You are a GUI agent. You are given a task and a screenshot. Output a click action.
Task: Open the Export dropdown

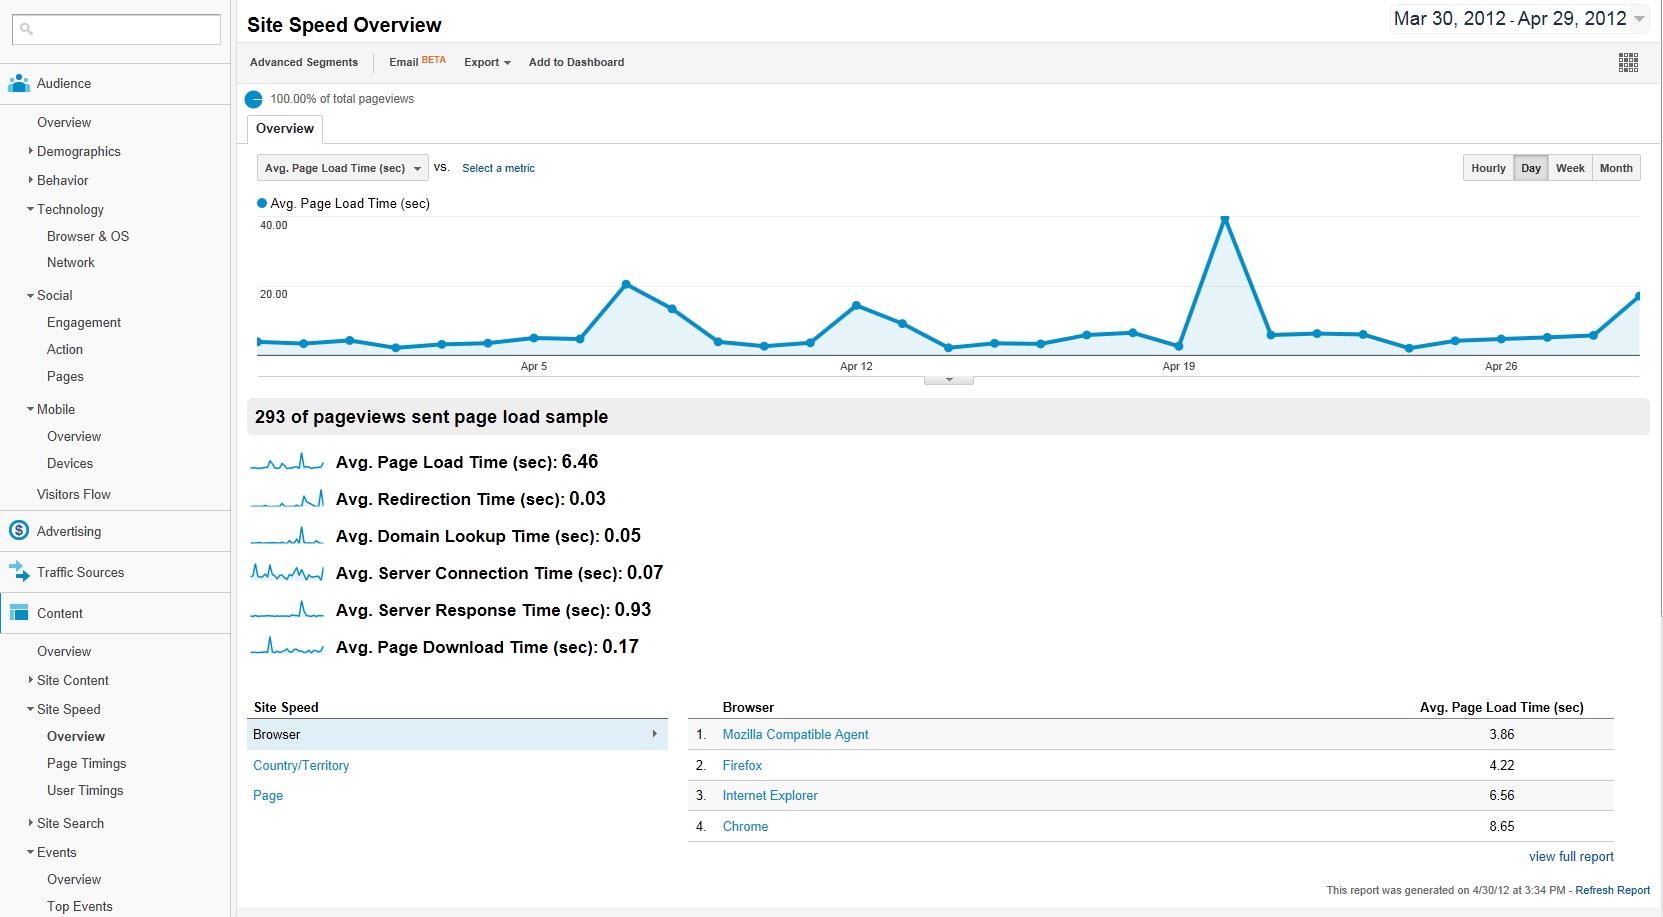(487, 62)
